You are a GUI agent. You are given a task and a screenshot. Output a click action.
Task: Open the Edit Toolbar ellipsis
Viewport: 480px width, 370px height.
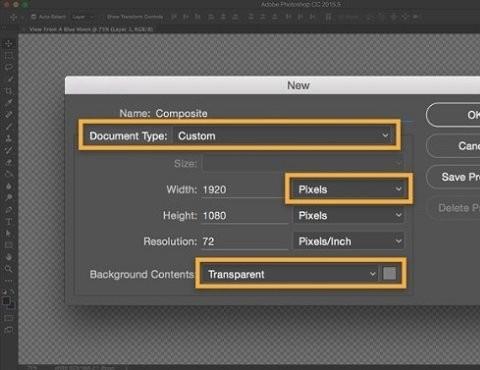[9, 281]
